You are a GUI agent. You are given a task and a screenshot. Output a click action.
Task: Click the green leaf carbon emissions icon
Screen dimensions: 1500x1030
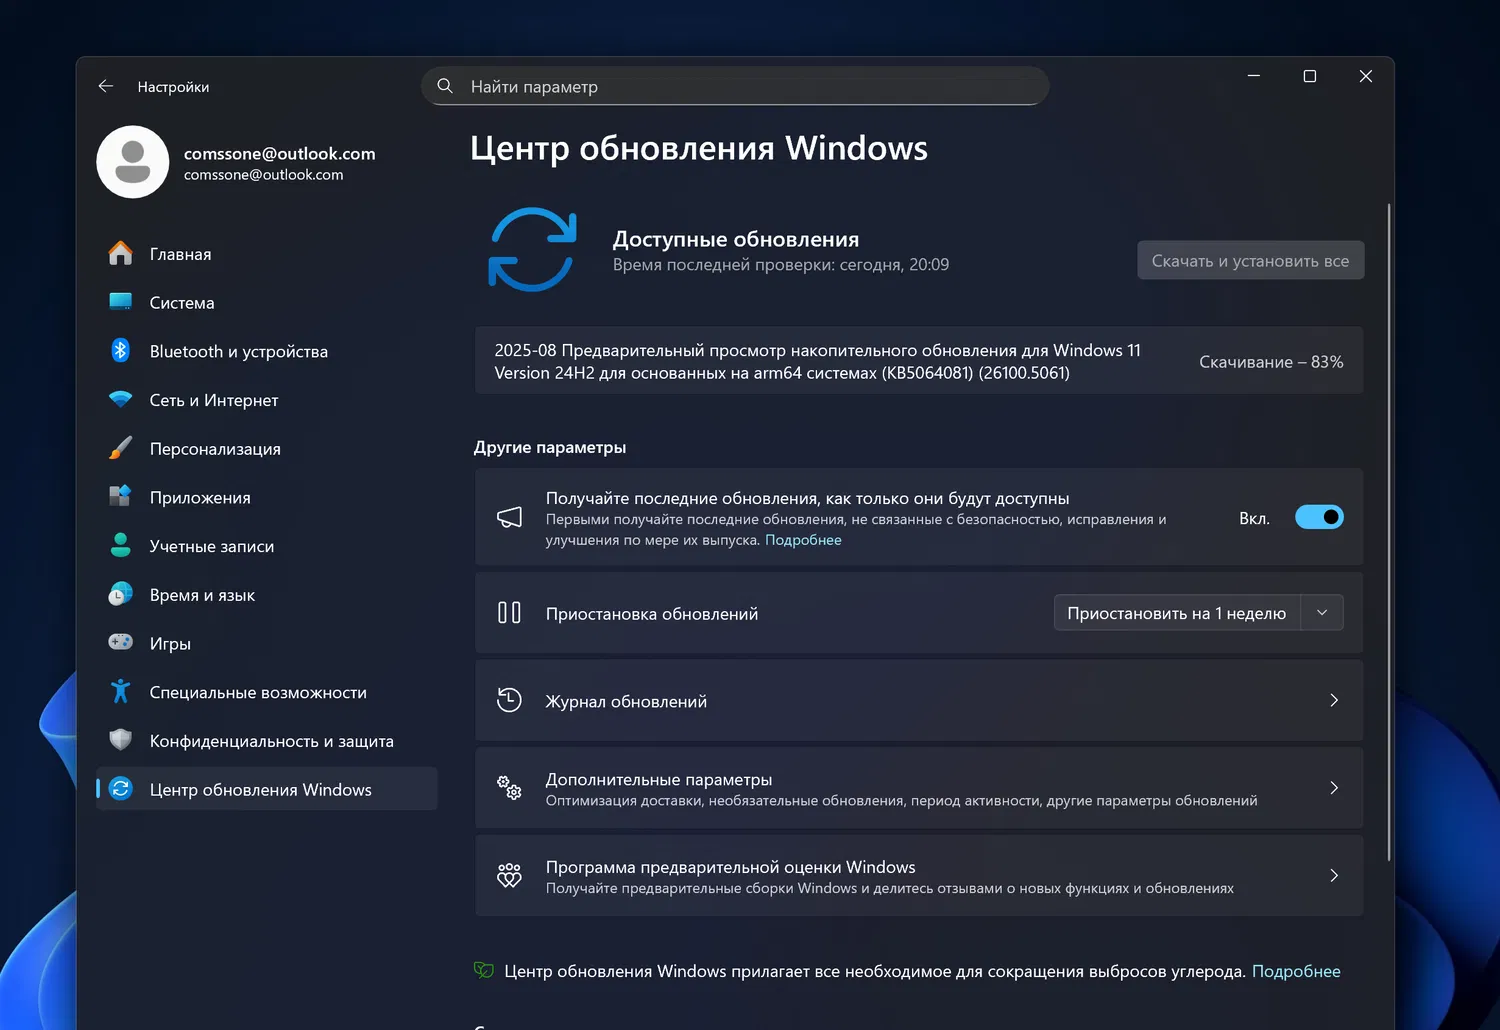click(x=484, y=970)
